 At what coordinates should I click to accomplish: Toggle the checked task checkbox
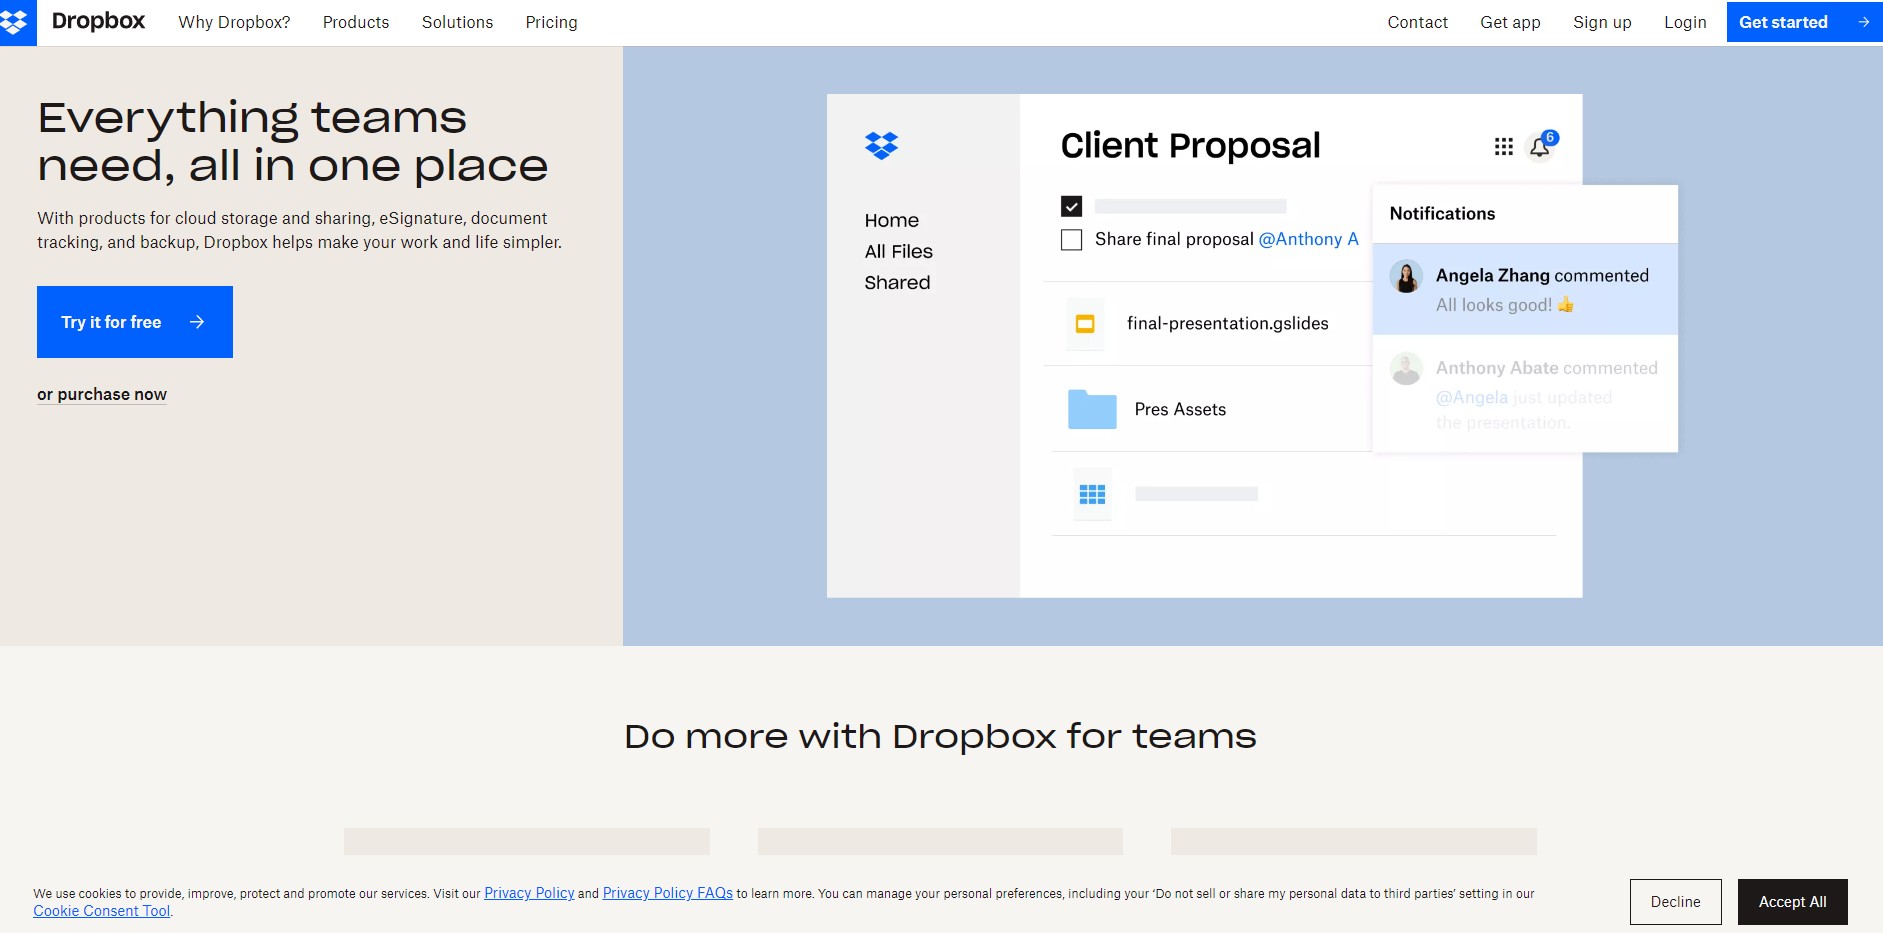pyautogui.click(x=1071, y=206)
